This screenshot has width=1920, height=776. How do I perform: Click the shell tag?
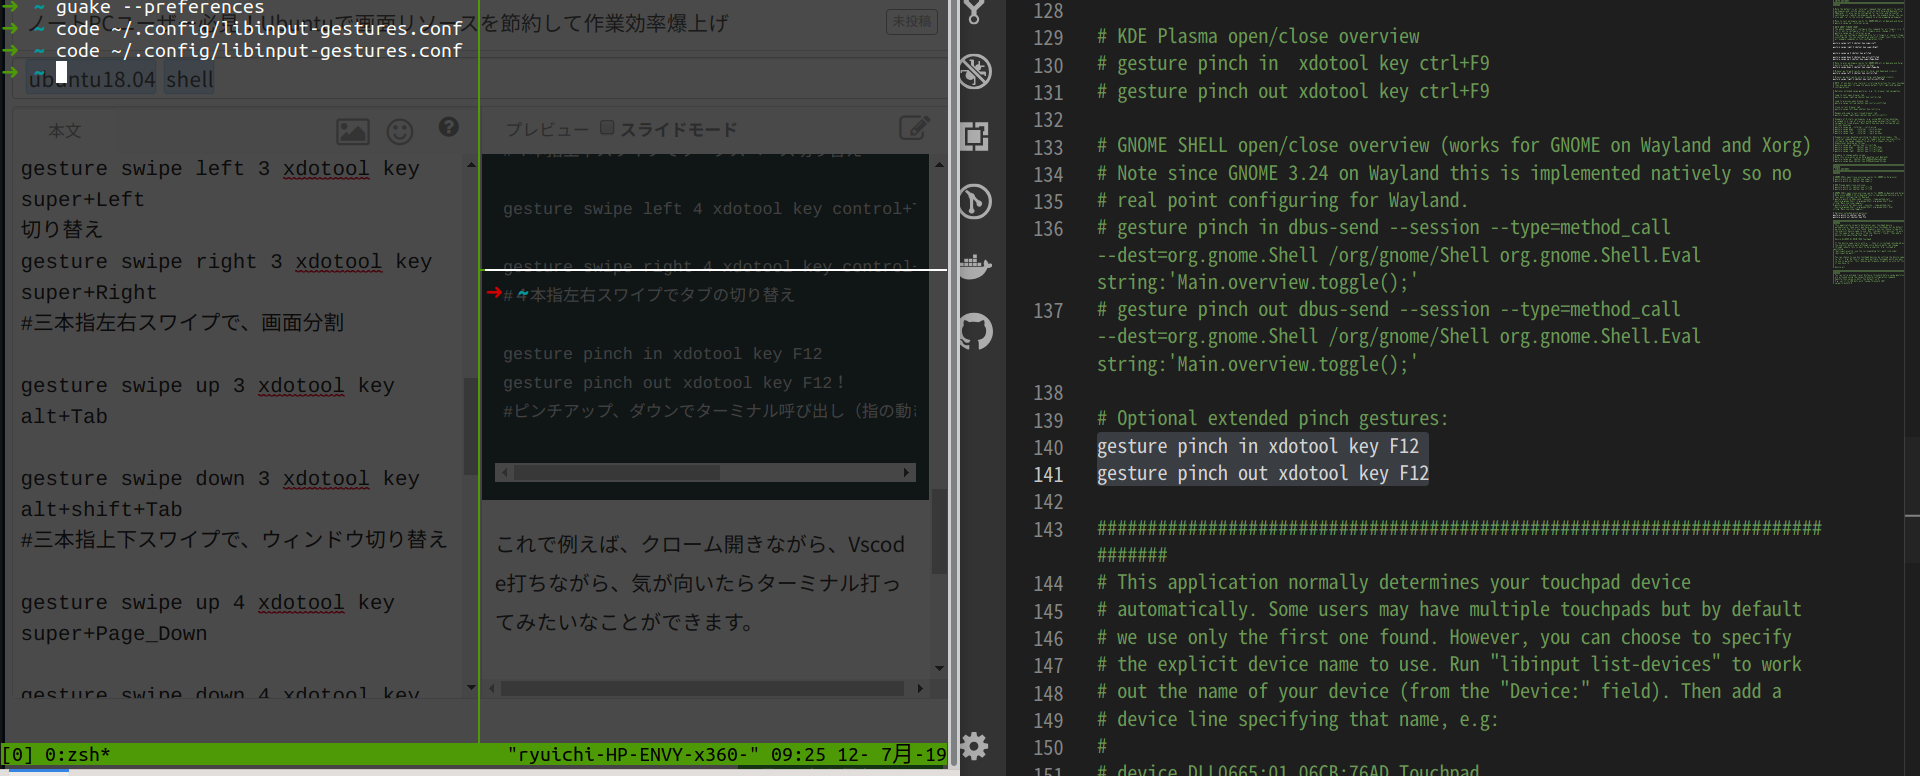click(x=190, y=80)
